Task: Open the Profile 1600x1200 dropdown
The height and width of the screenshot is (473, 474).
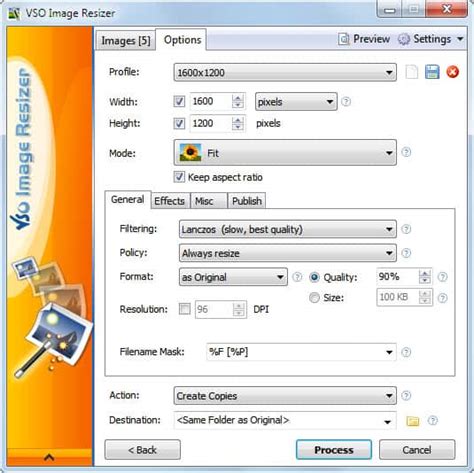Action: 285,72
